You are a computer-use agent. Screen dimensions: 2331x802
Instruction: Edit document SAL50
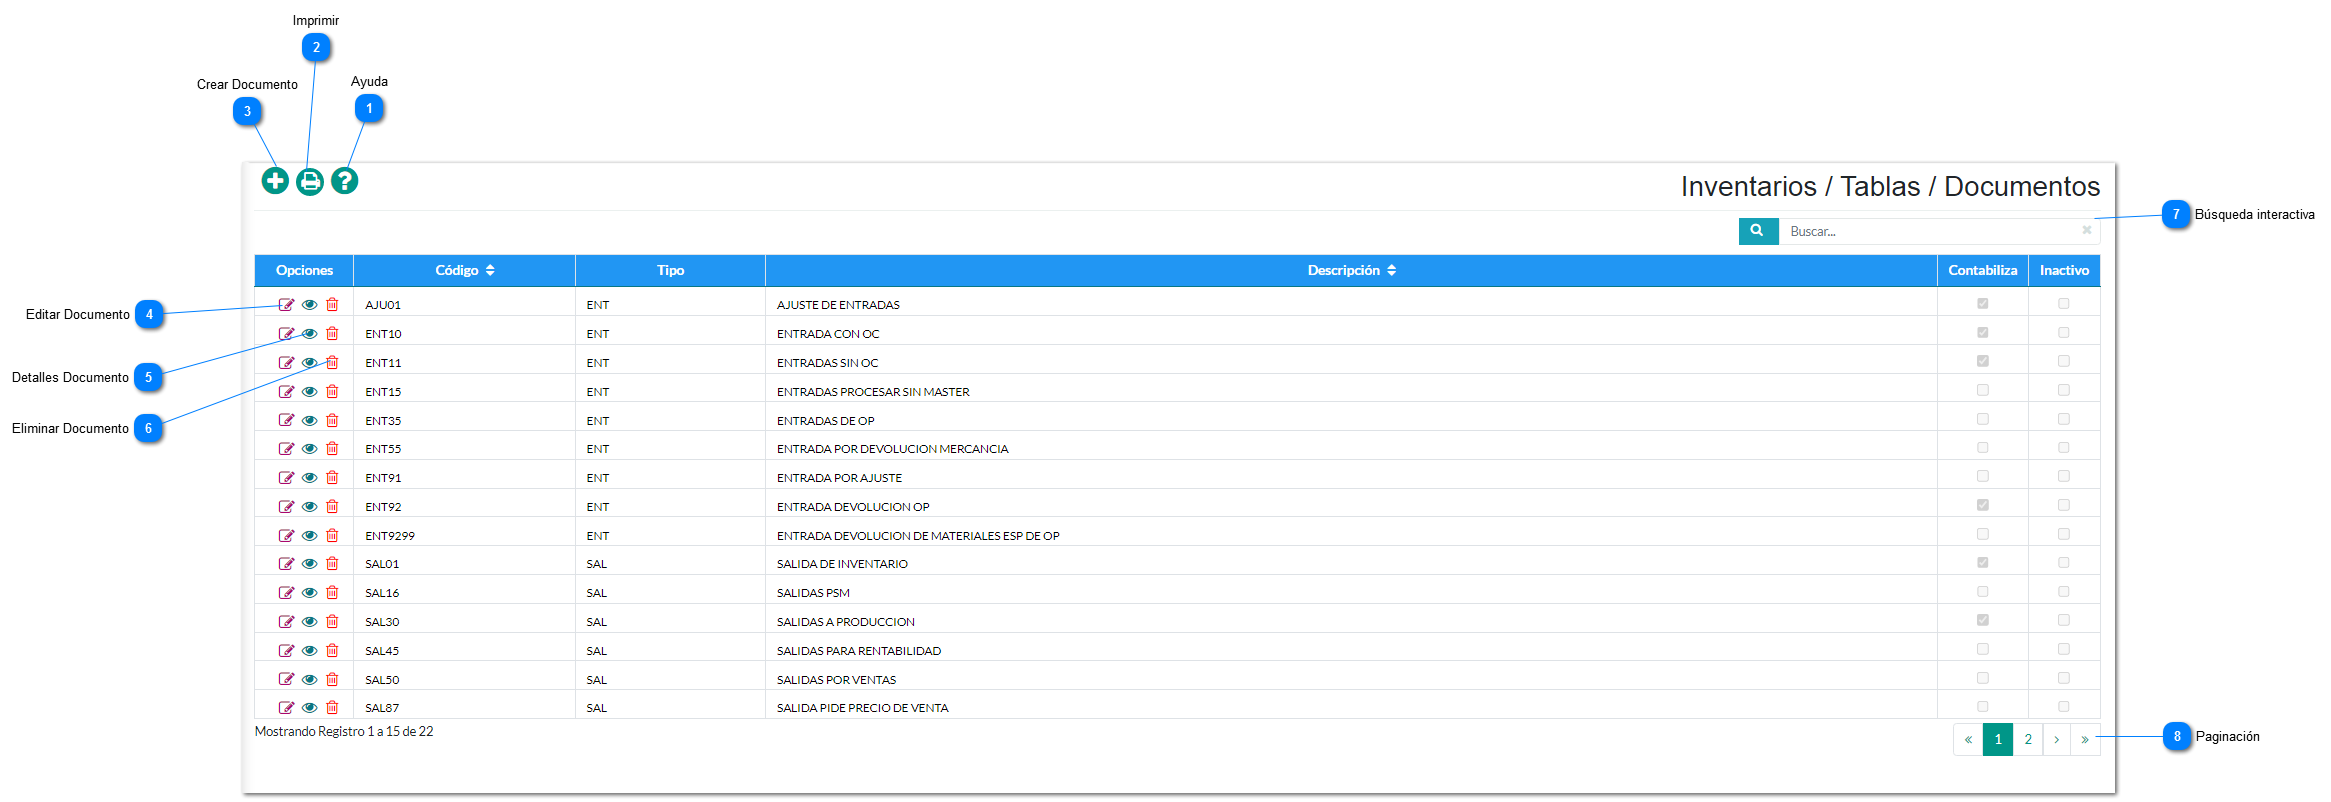(x=286, y=680)
